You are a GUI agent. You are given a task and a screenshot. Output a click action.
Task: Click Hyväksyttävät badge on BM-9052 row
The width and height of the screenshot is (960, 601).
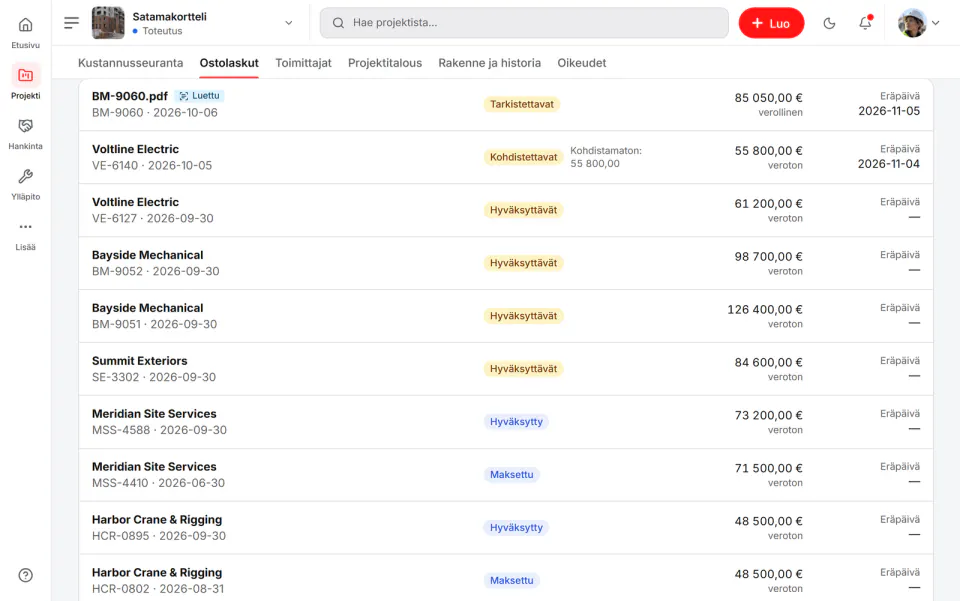tap(523, 263)
